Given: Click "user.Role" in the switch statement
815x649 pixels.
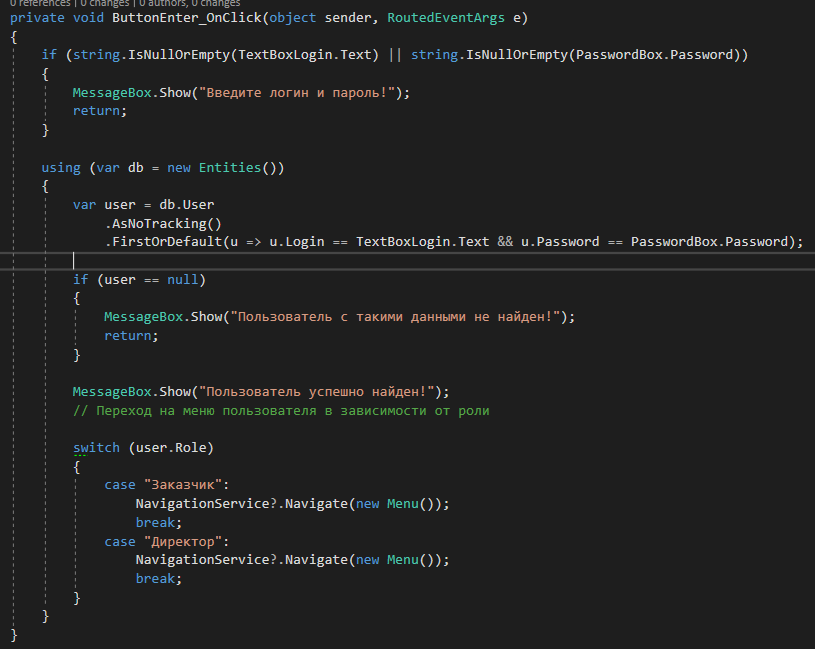Looking at the screenshot, I should pos(171,448).
